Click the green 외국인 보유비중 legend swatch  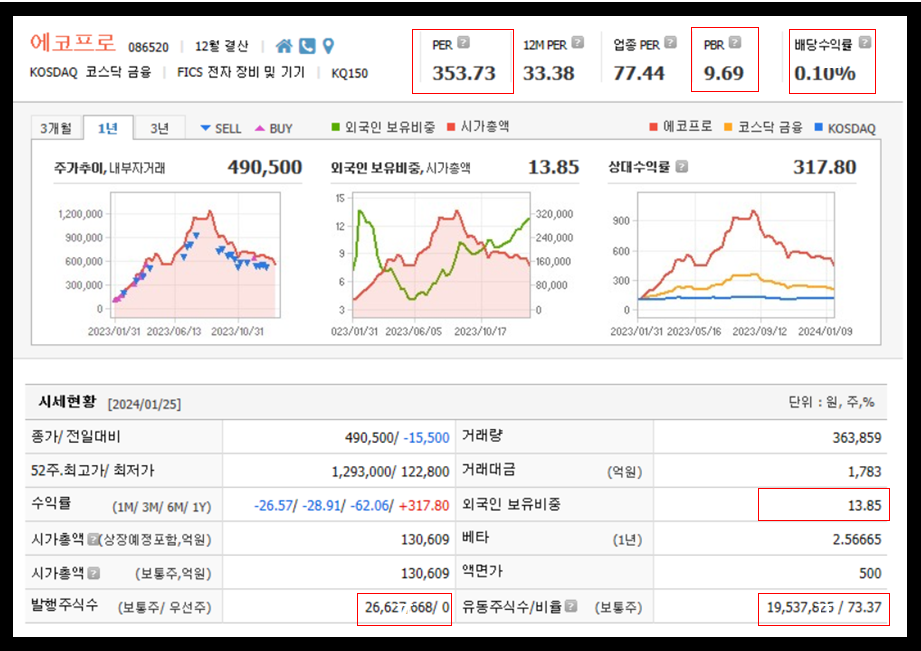tap(335, 127)
